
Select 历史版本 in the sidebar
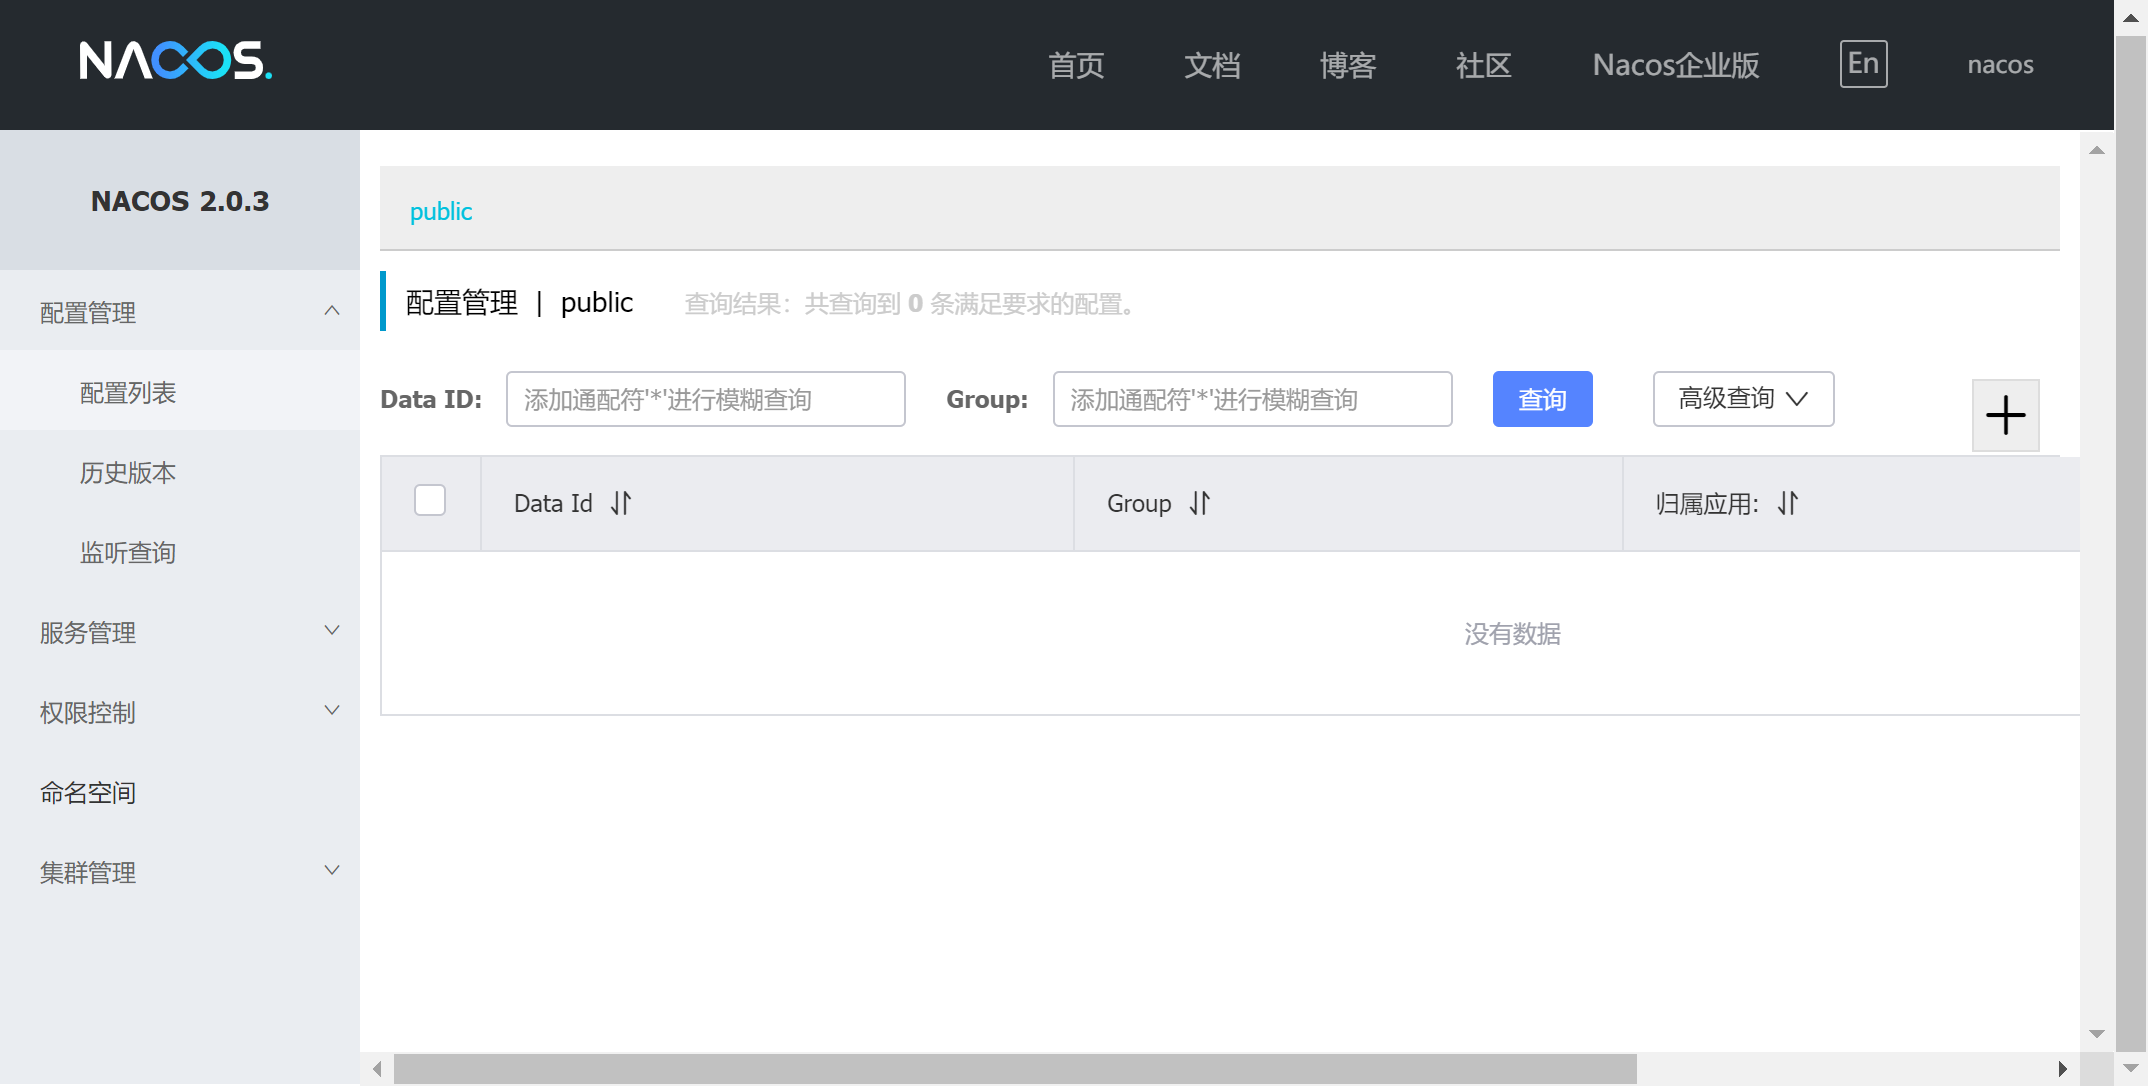(x=128, y=472)
